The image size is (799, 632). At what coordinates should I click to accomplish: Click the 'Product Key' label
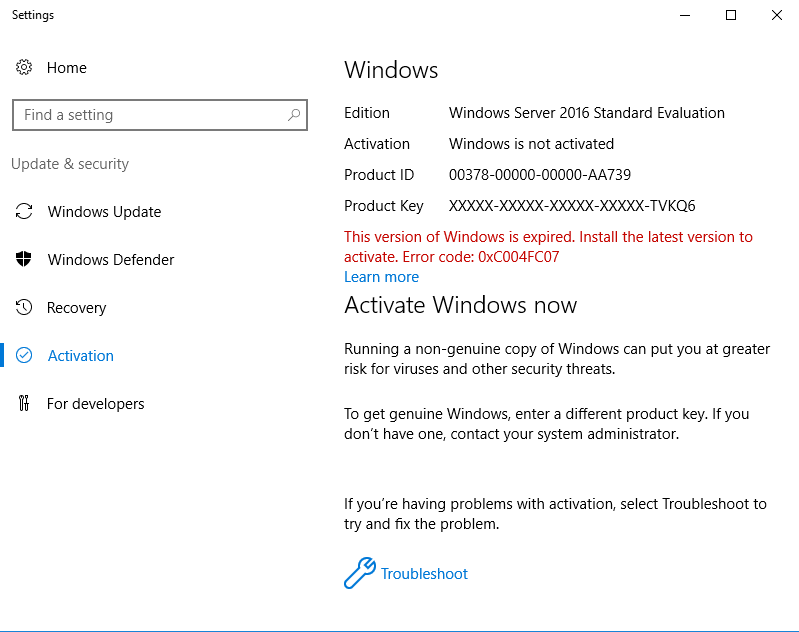coord(383,206)
